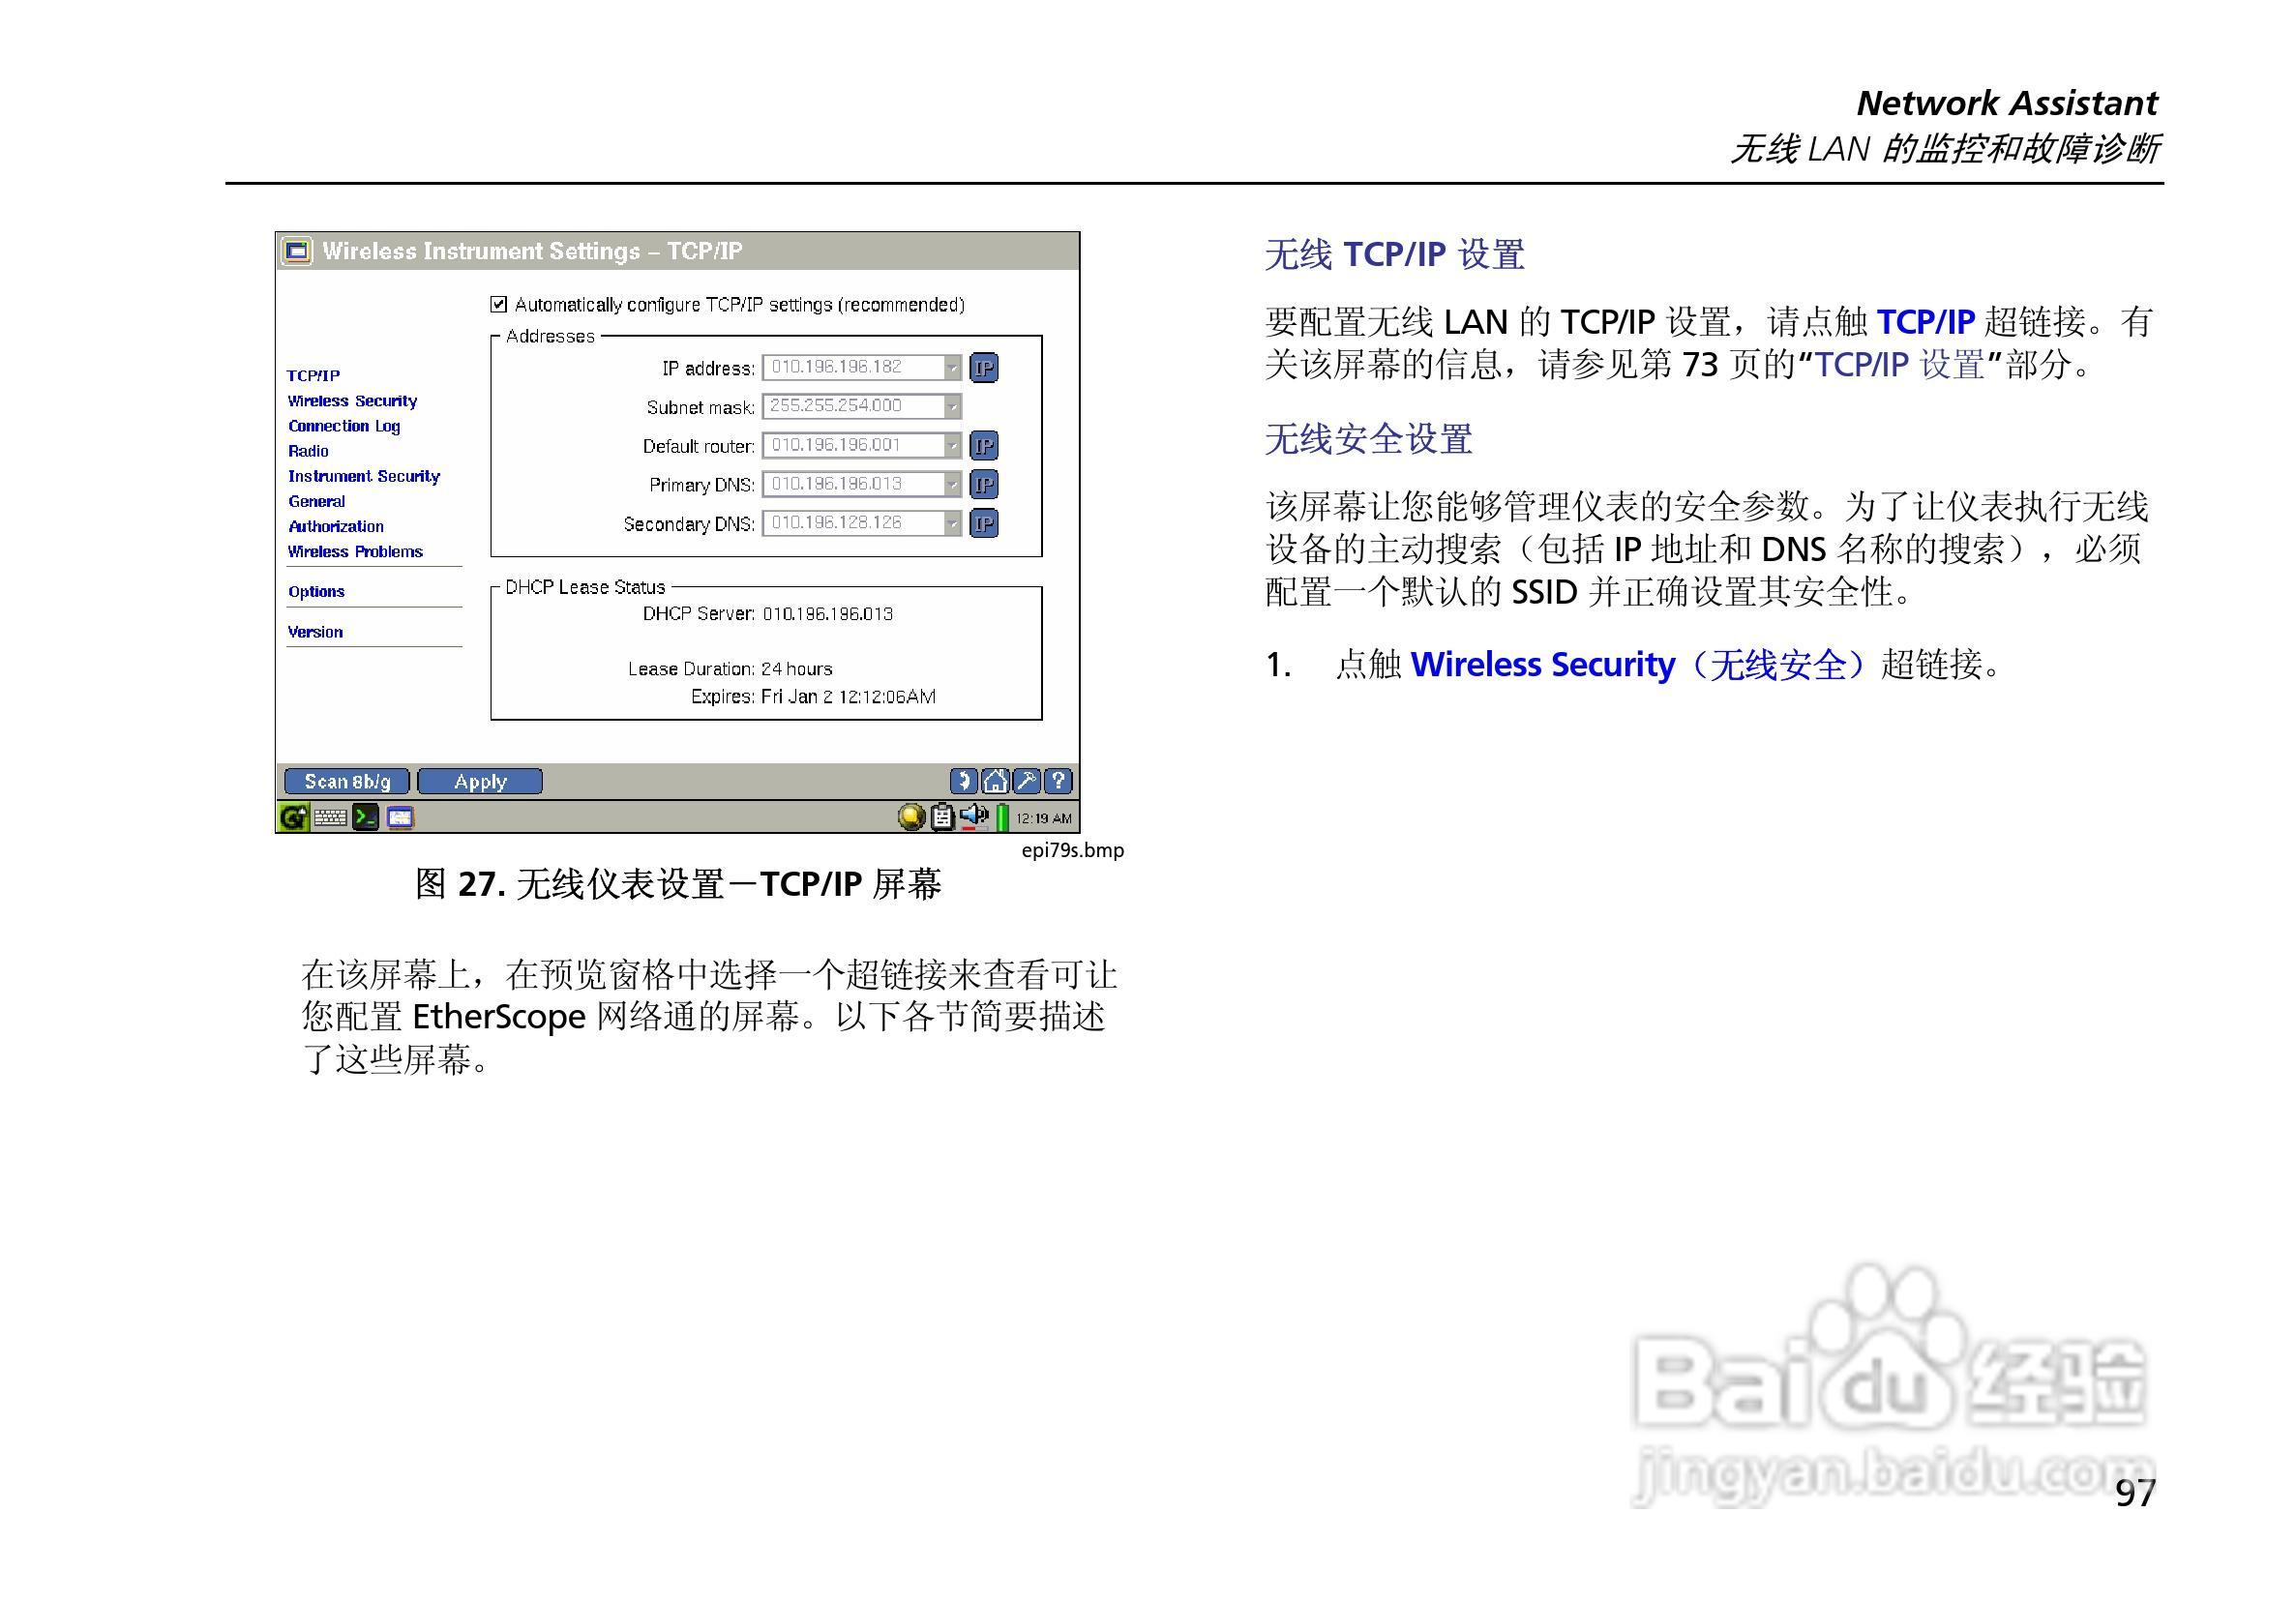Expand the IP address dropdown arrow

point(952,368)
